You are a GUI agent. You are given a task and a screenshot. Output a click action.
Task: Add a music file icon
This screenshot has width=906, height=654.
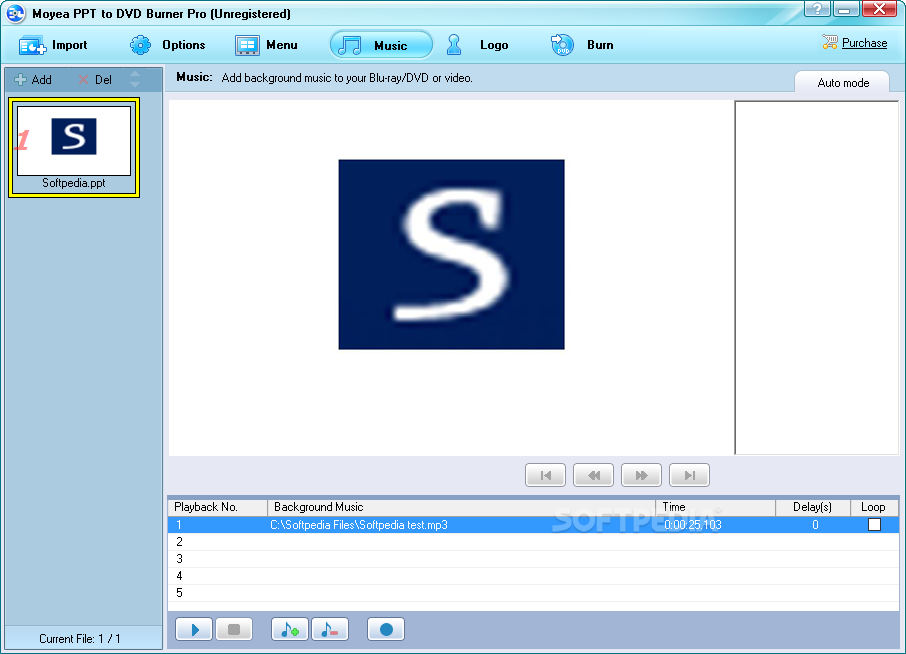point(289,629)
